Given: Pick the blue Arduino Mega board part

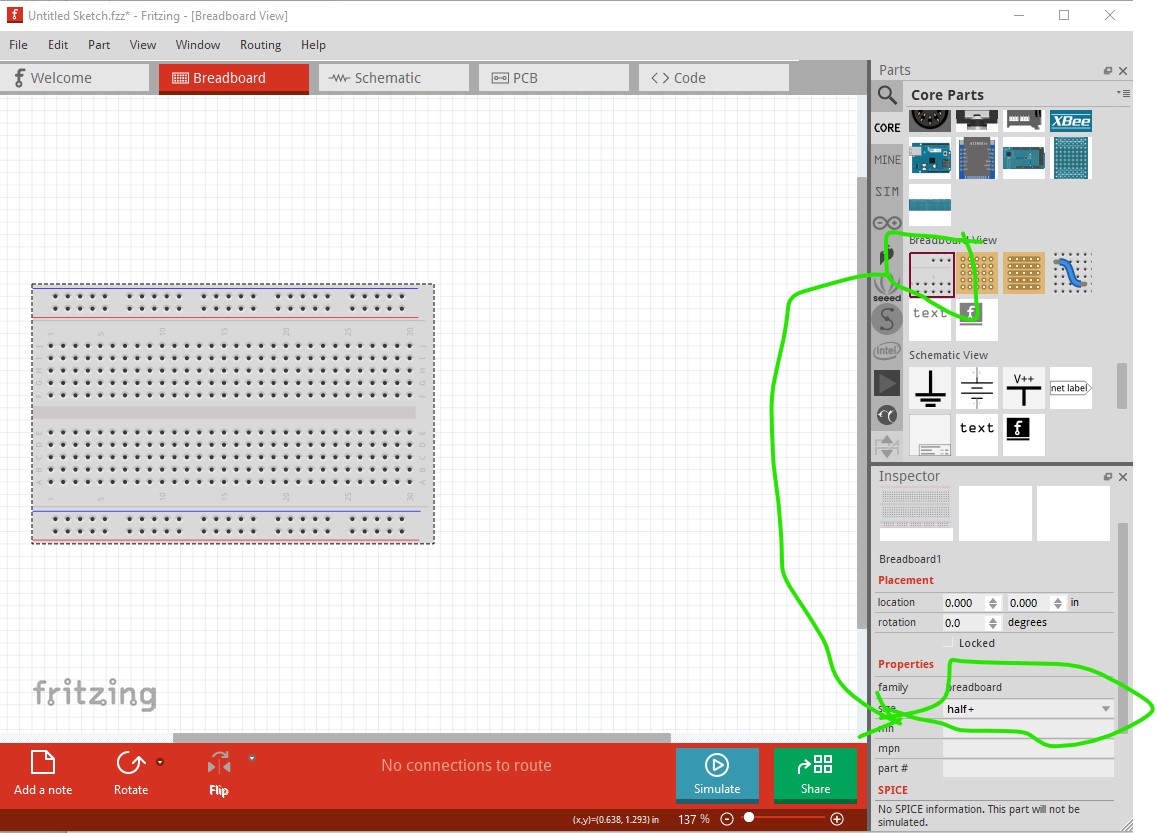Looking at the screenshot, I should click(1023, 158).
